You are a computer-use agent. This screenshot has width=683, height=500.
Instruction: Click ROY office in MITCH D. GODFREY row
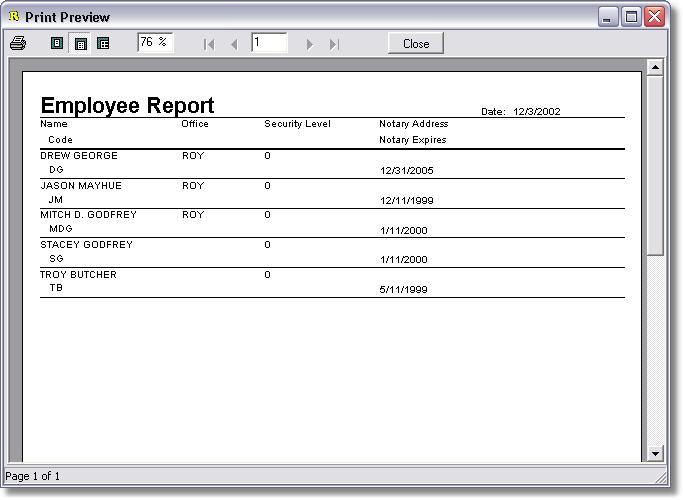tap(193, 215)
